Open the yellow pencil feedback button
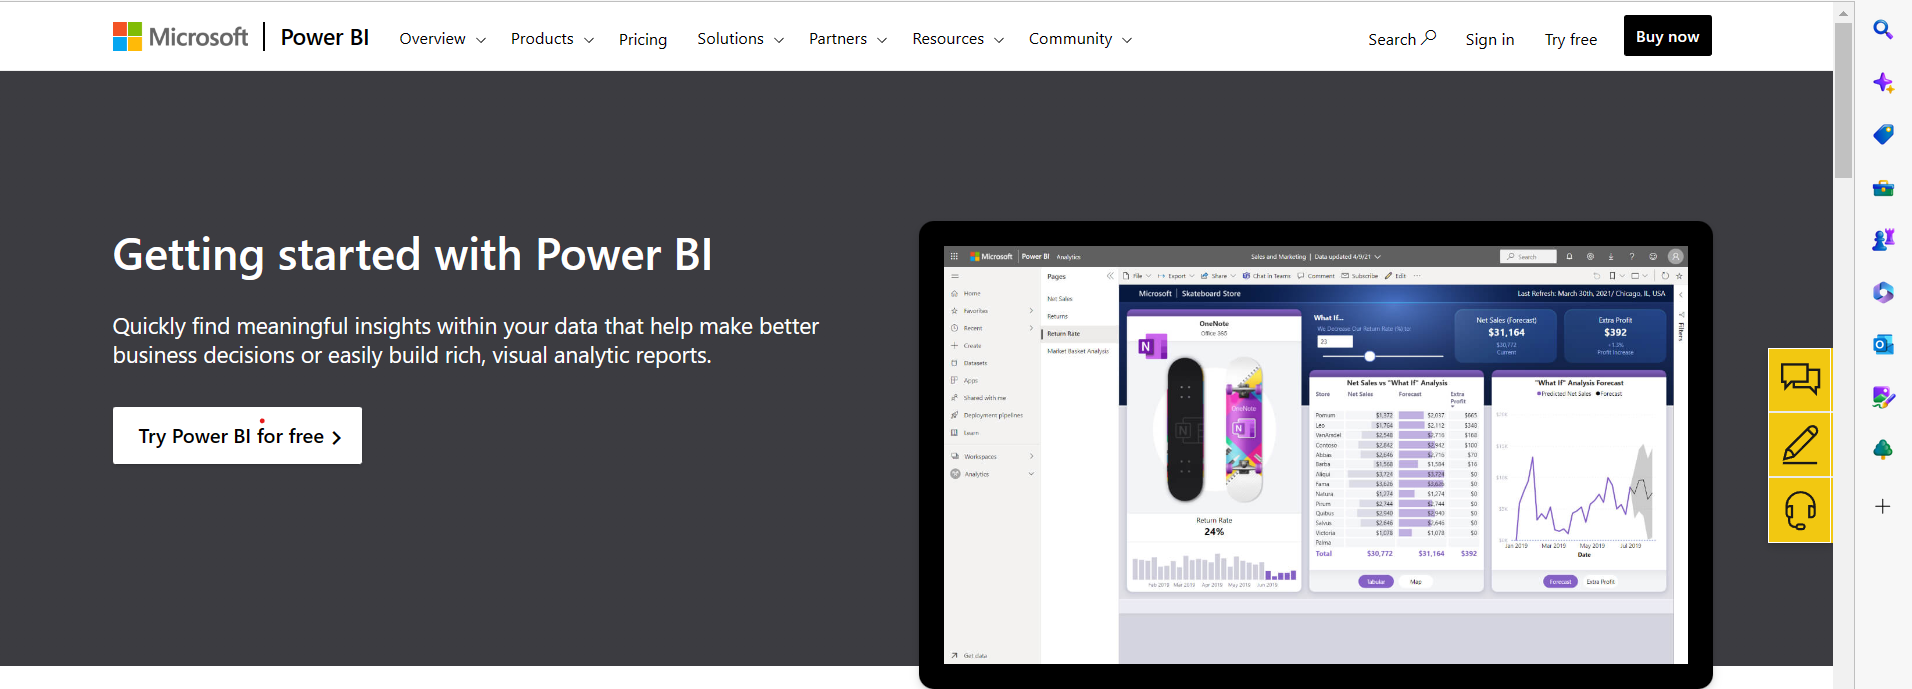The image size is (1912, 689). [x=1800, y=445]
